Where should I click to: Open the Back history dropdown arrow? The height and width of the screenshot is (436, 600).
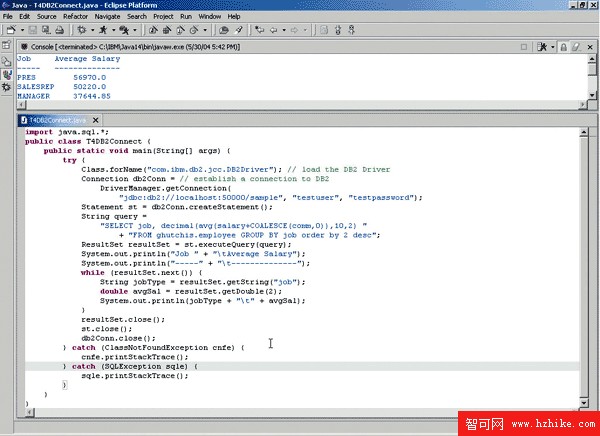coord(284,30)
